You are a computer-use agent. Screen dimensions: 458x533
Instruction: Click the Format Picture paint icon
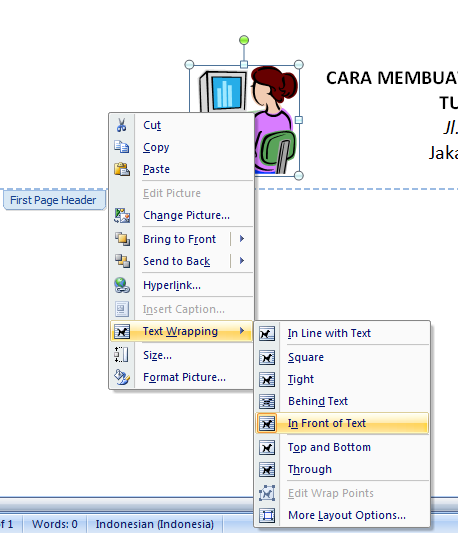pyautogui.click(x=122, y=377)
